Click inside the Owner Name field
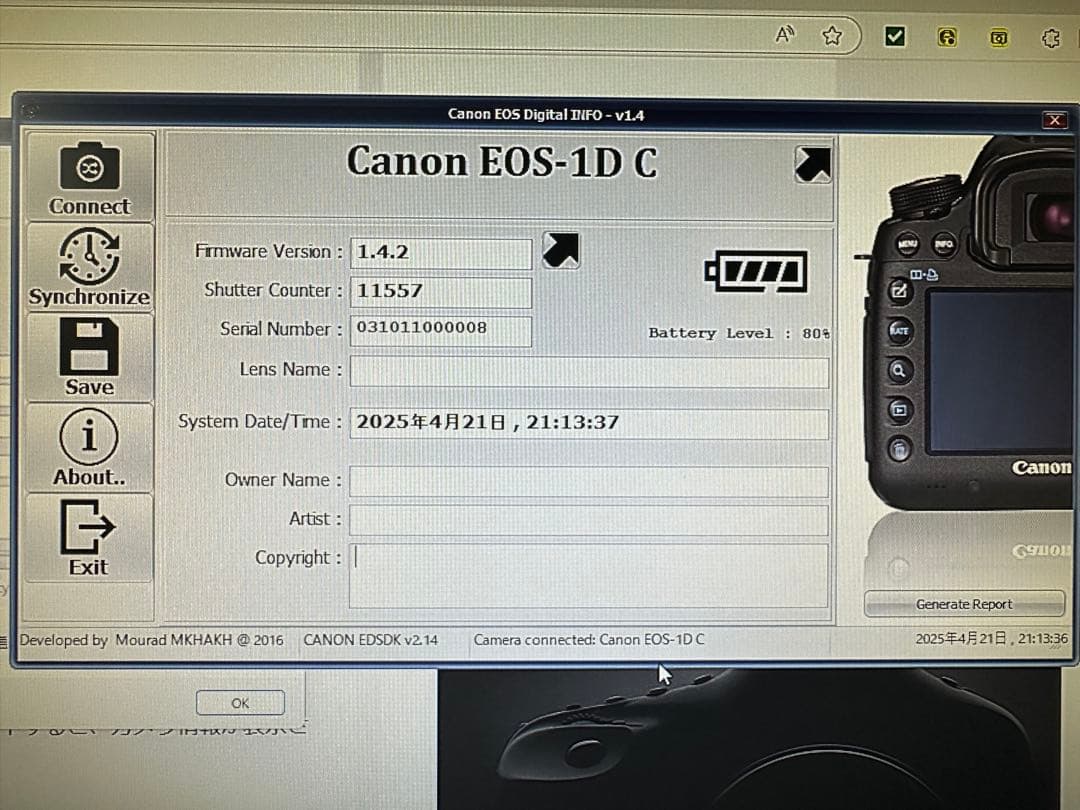Screen dimensions: 1080x810 point(590,481)
